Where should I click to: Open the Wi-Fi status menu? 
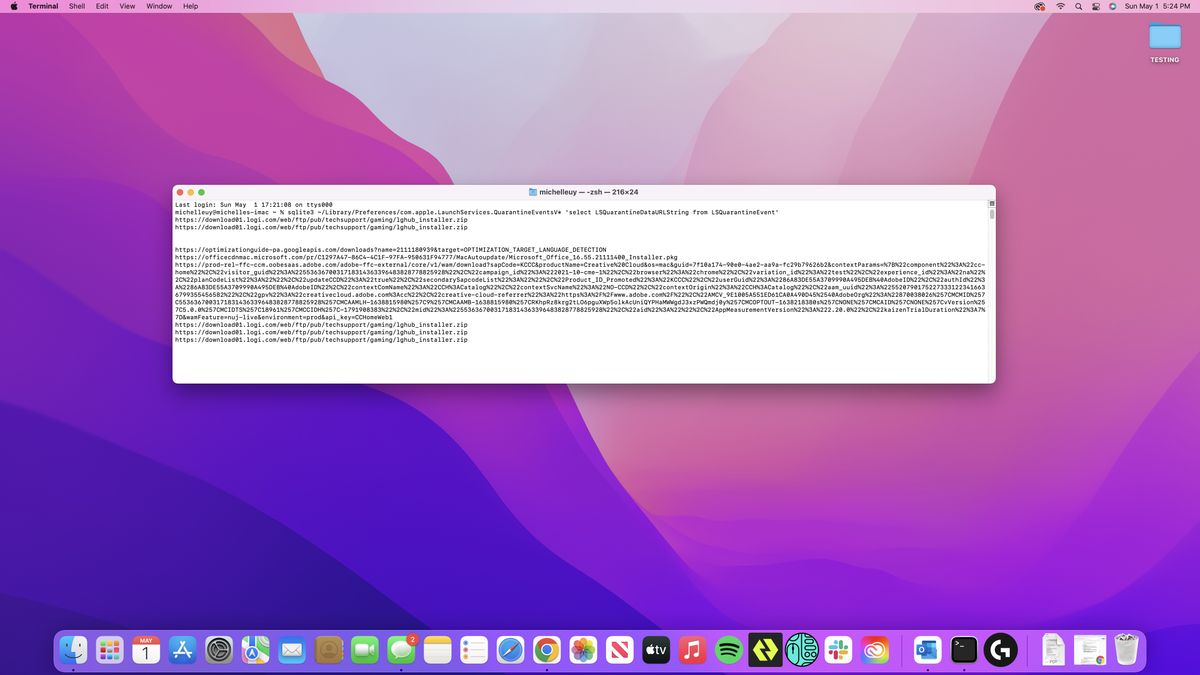tap(1060, 6)
